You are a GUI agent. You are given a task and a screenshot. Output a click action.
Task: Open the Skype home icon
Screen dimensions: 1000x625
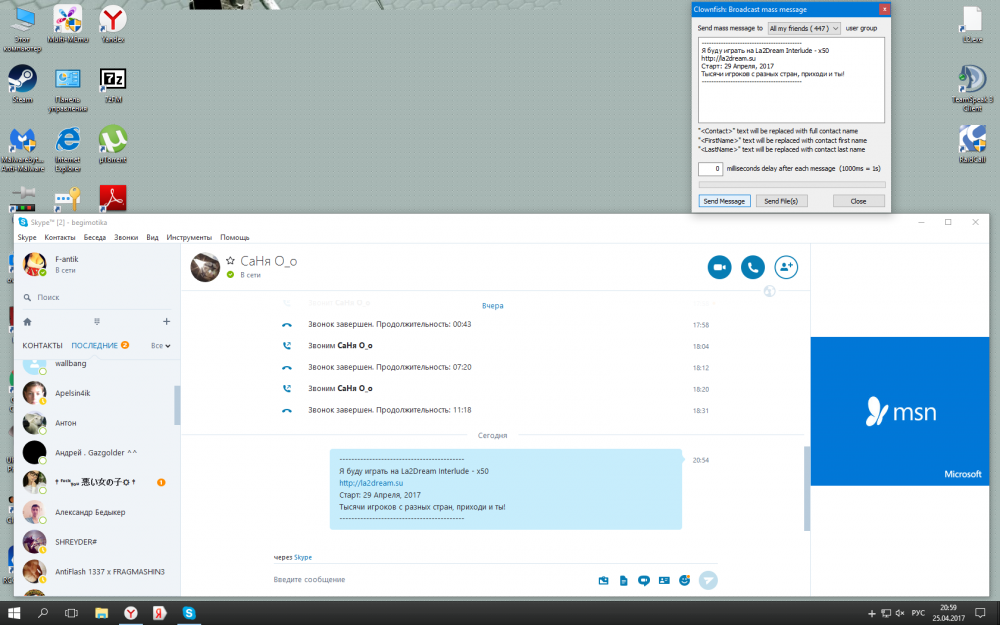click(x=27, y=322)
